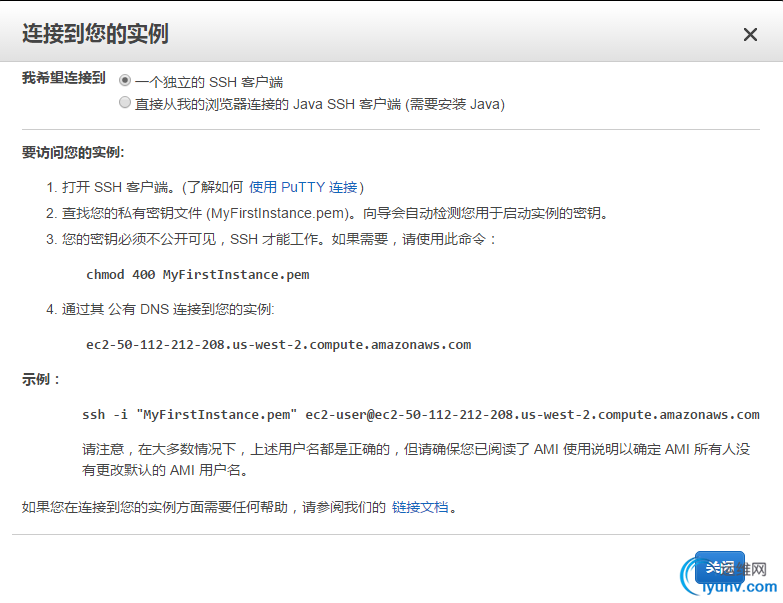Click the heading '要访问您的实例:'
Image resolution: width=783 pixels, height=603 pixels.
point(73,152)
